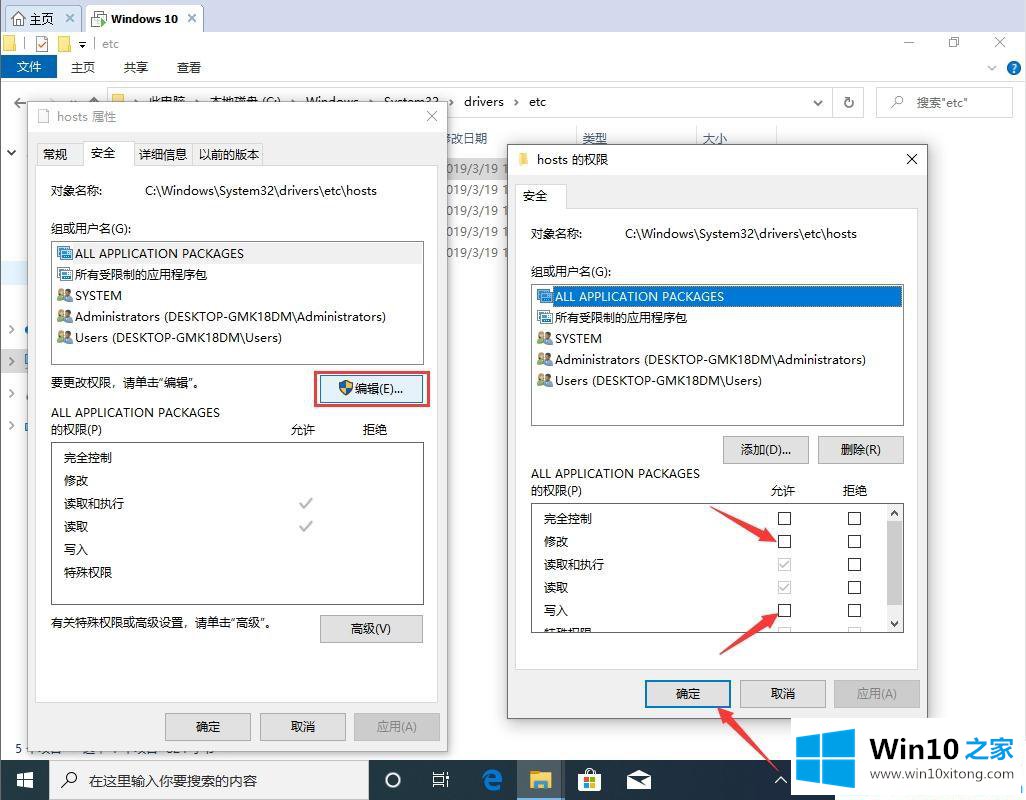Open Explorer help question mark icon
This screenshot has height=800, width=1026.
coord(1014,68)
